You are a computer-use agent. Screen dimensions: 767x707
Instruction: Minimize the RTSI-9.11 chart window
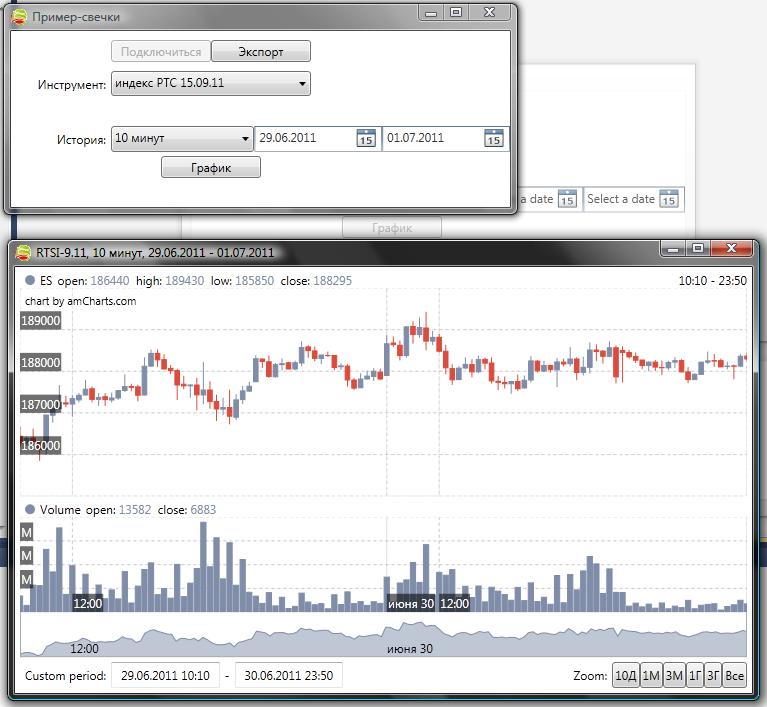click(673, 249)
